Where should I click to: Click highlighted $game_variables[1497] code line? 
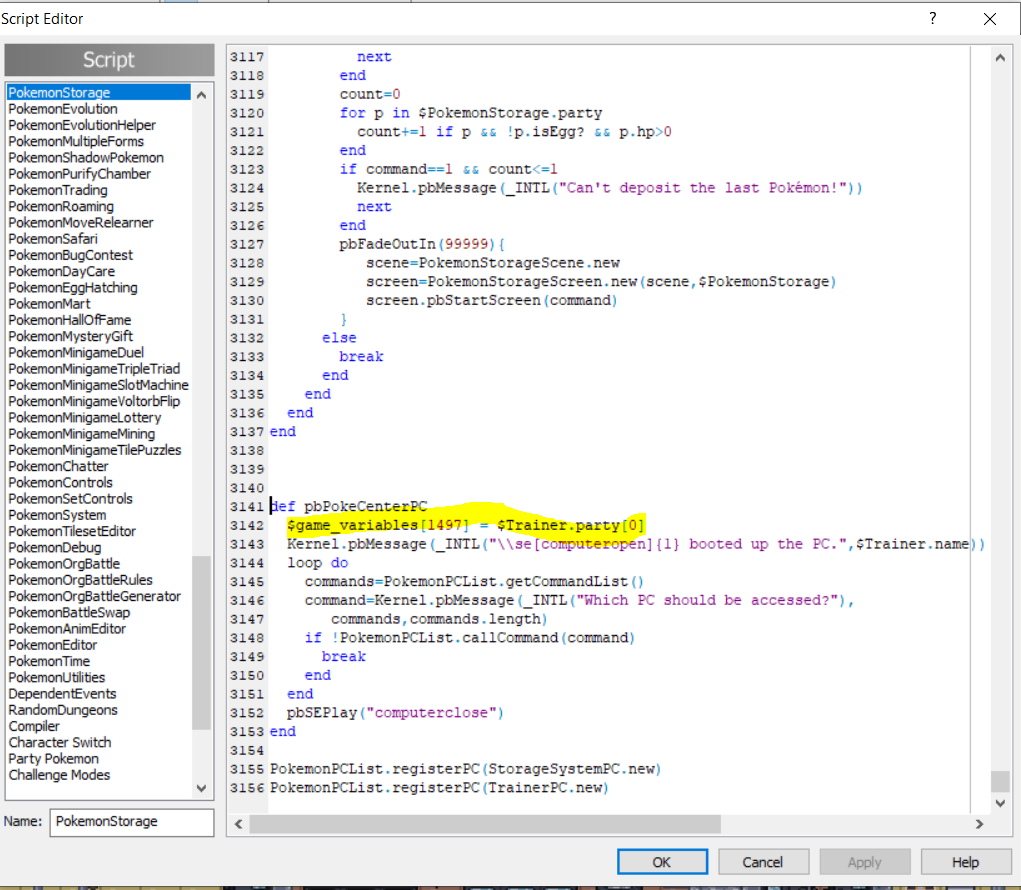pos(466,525)
